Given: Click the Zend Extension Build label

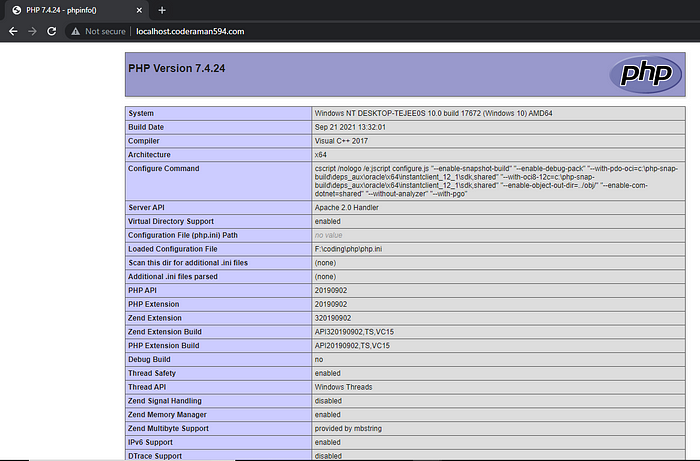Looking at the screenshot, I should (165, 332).
